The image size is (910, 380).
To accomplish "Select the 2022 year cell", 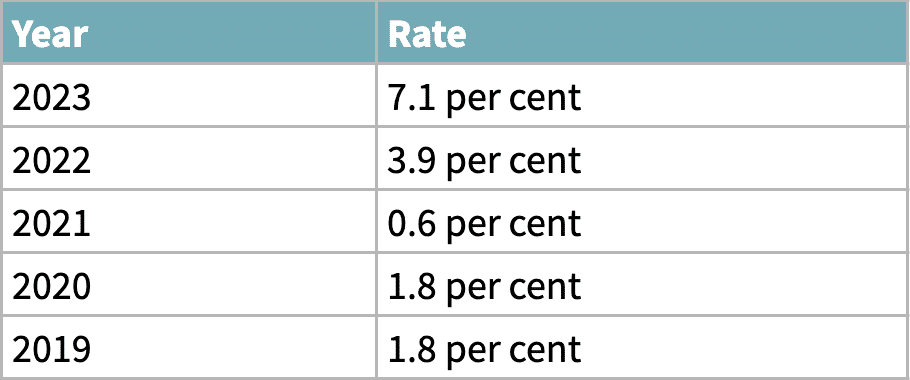I will tap(189, 158).
